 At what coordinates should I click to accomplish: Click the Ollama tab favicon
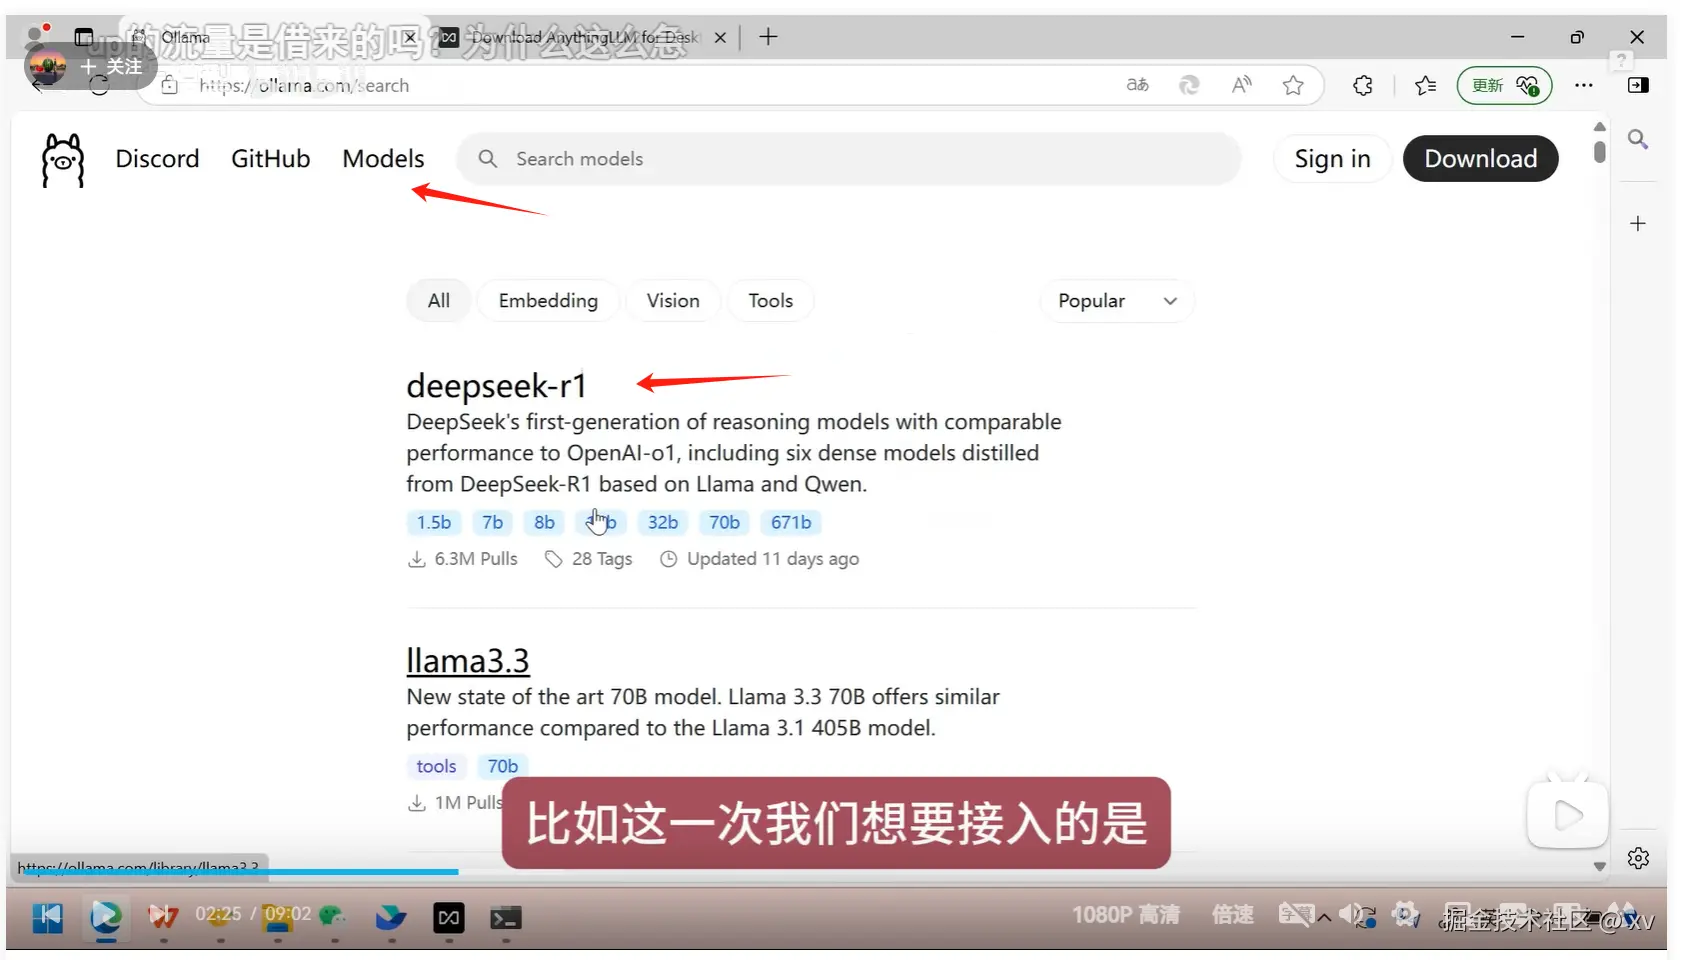(x=139, y=37)
